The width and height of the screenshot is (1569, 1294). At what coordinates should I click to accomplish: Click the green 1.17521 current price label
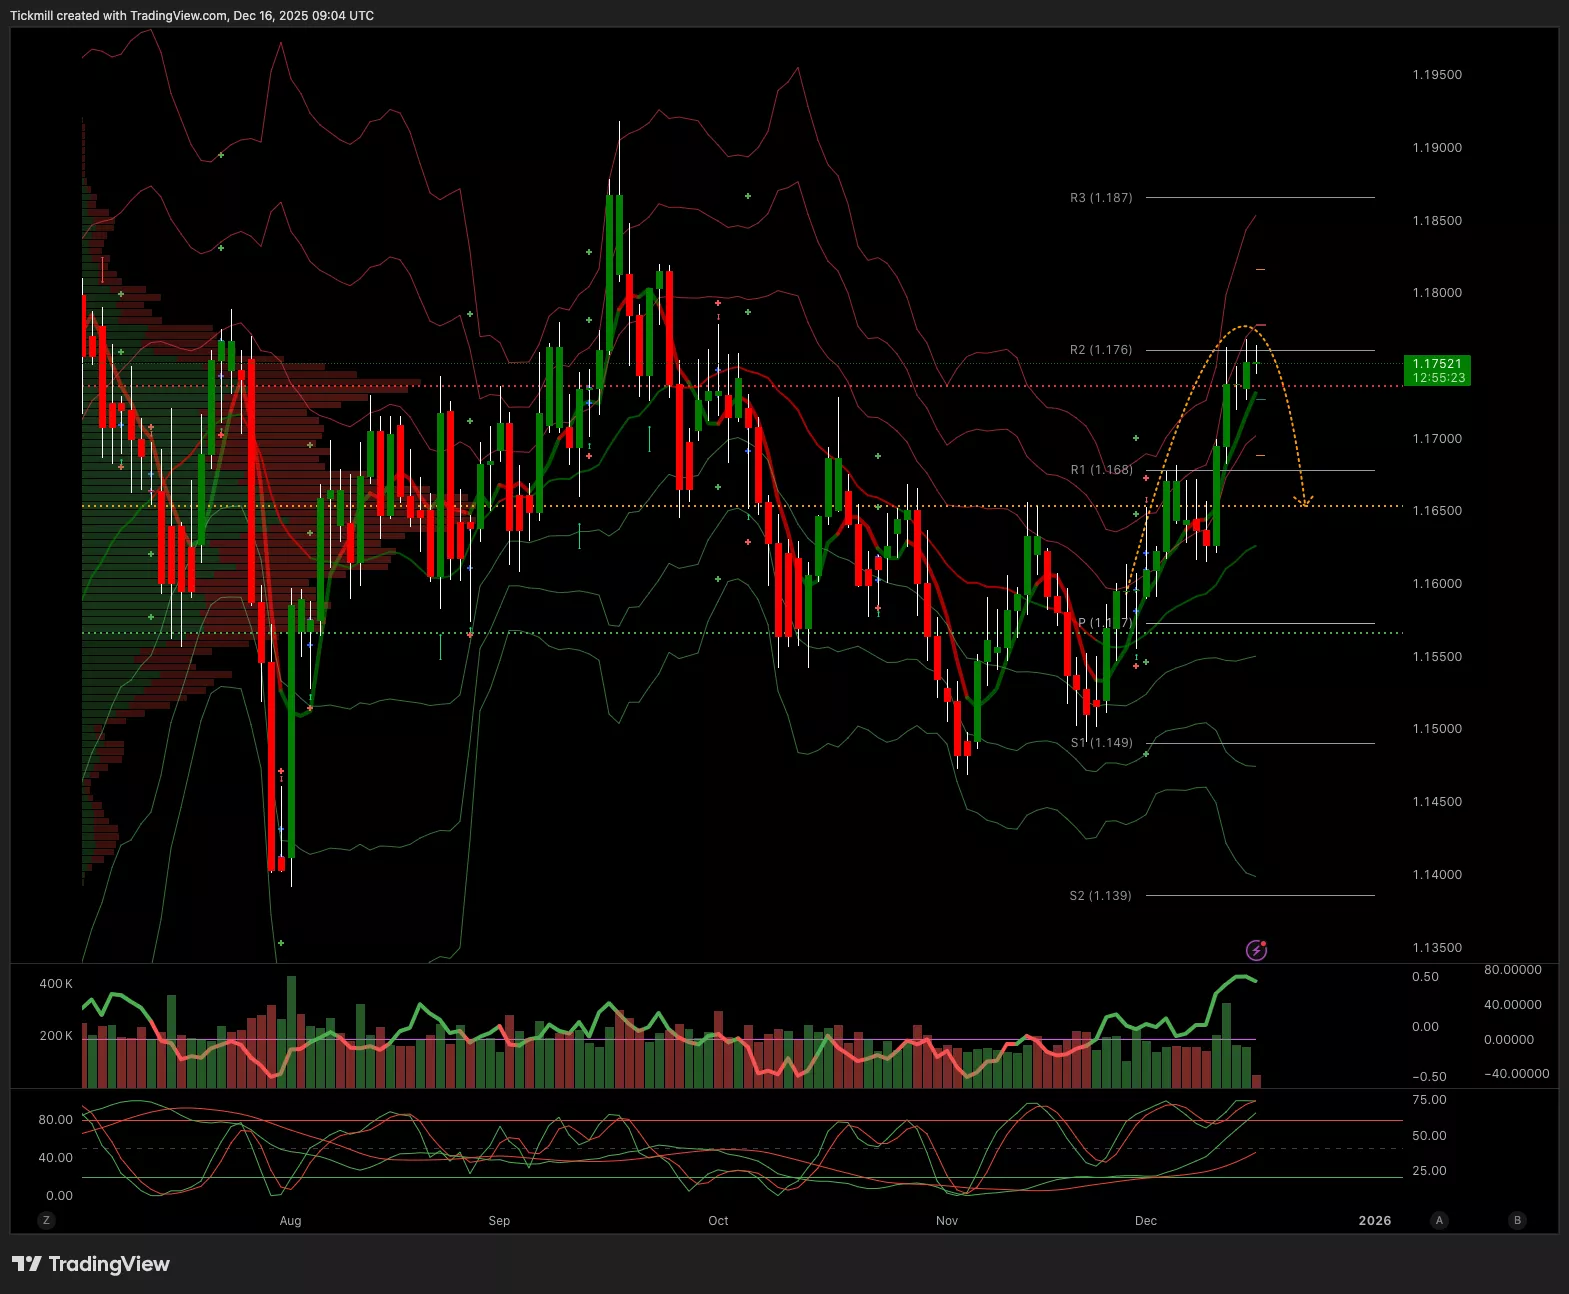pos(1437,370)
